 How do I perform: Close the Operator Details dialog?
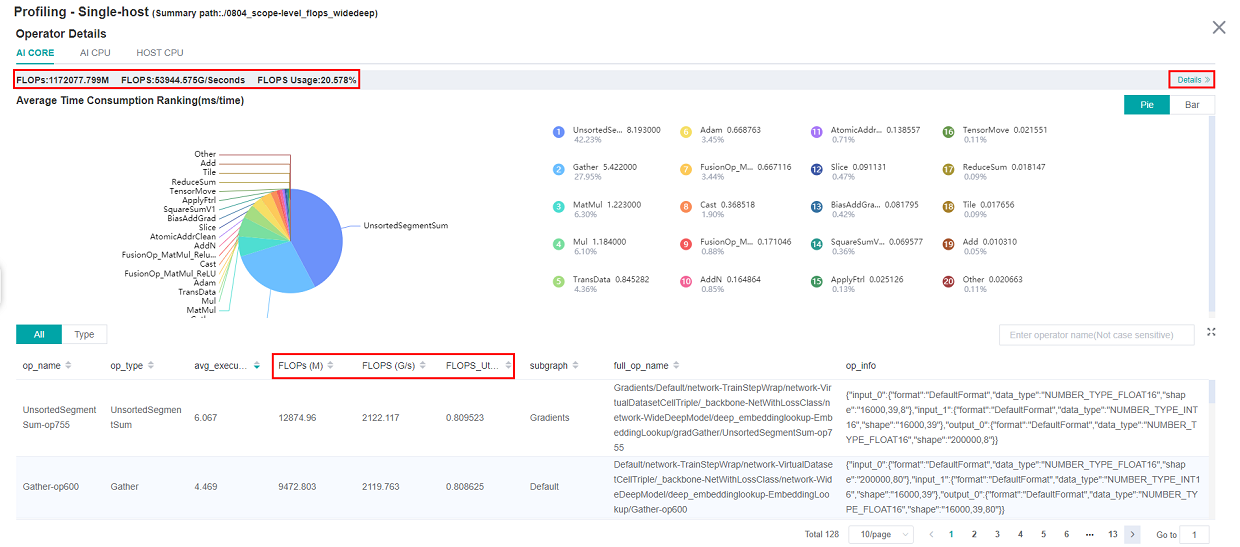(1218, 28)
